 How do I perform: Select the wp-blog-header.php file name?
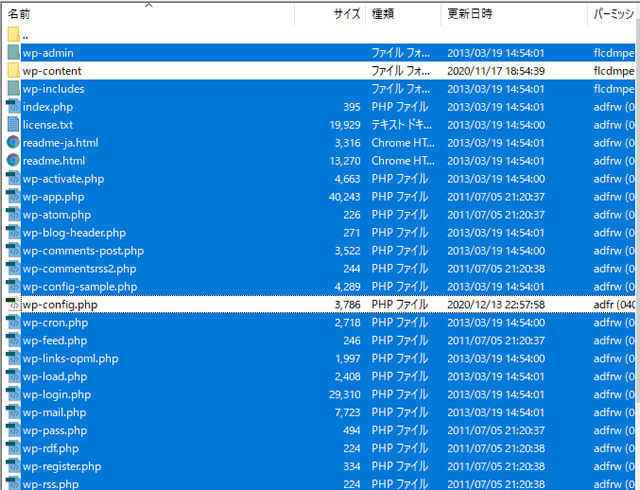pos(74,233)
